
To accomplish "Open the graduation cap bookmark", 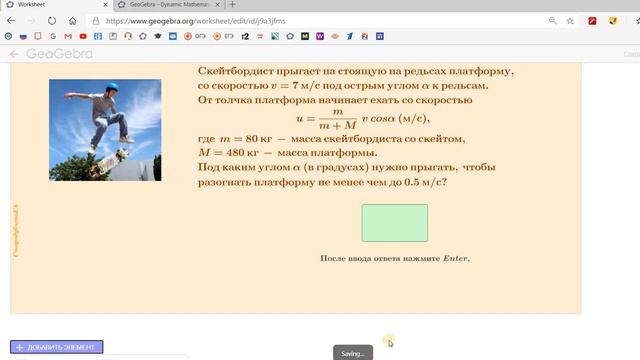I will [158, 36].
